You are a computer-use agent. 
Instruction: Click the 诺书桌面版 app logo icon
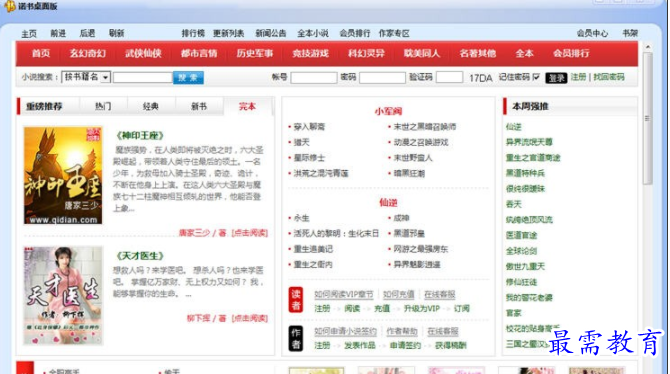tap(9, 6)
